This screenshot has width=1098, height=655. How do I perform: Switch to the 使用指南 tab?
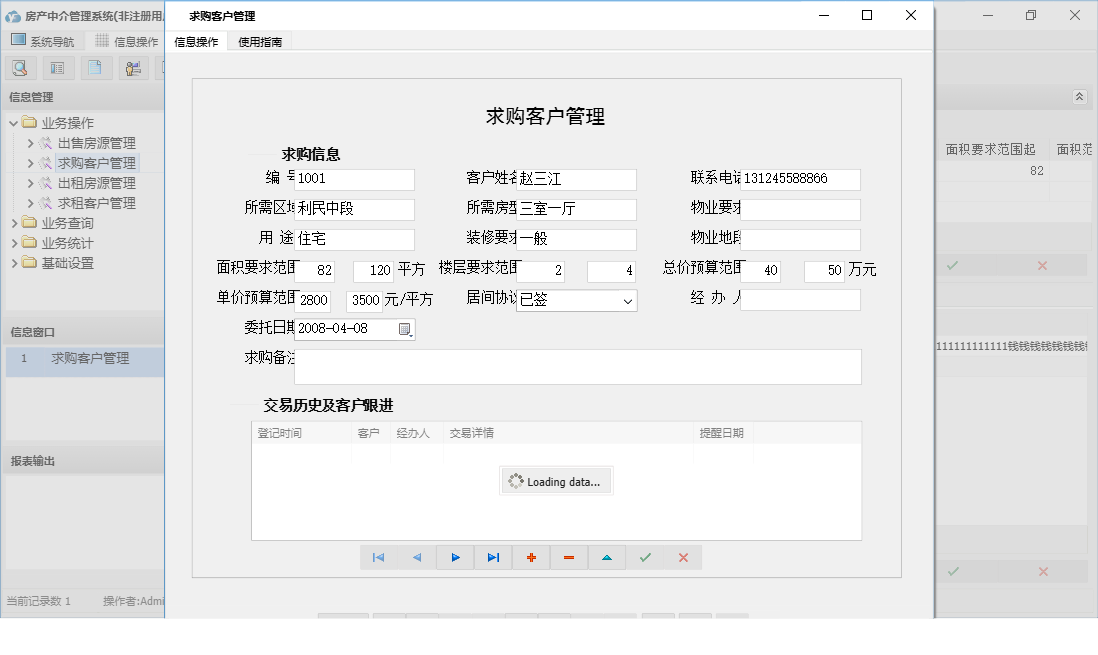tap(258, 42)
